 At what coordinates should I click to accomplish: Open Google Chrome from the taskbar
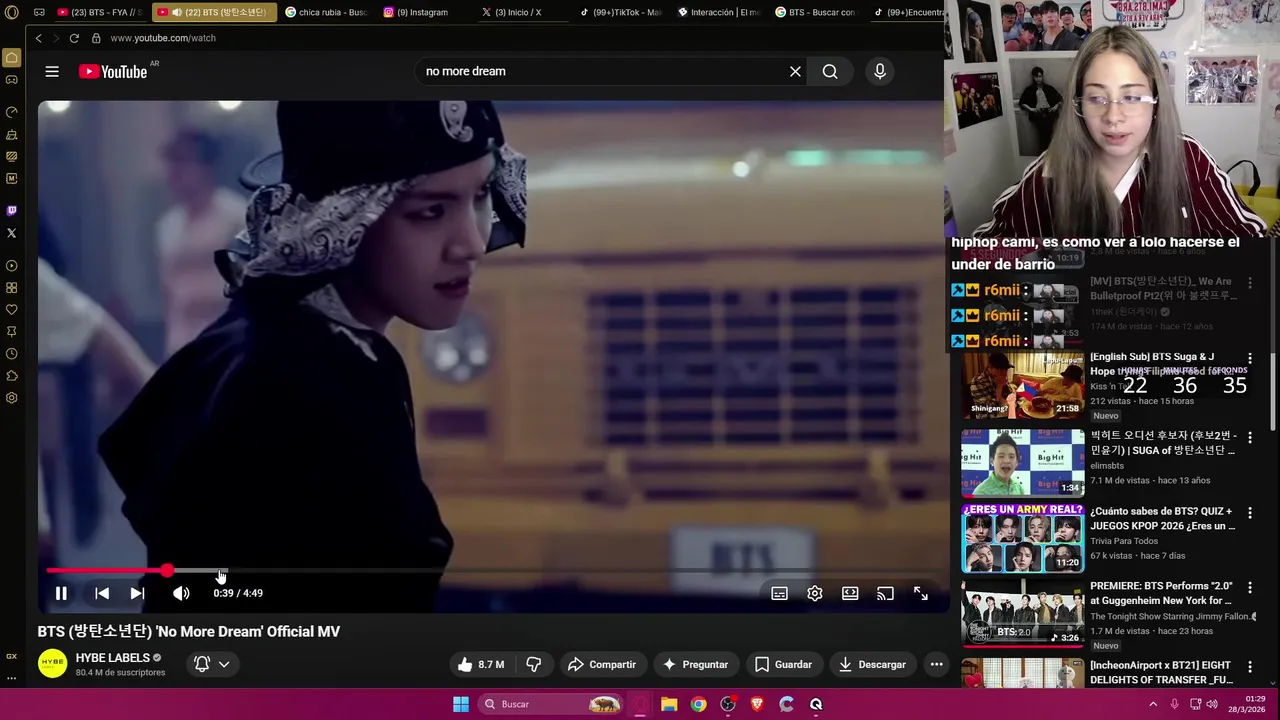[698, 704]
